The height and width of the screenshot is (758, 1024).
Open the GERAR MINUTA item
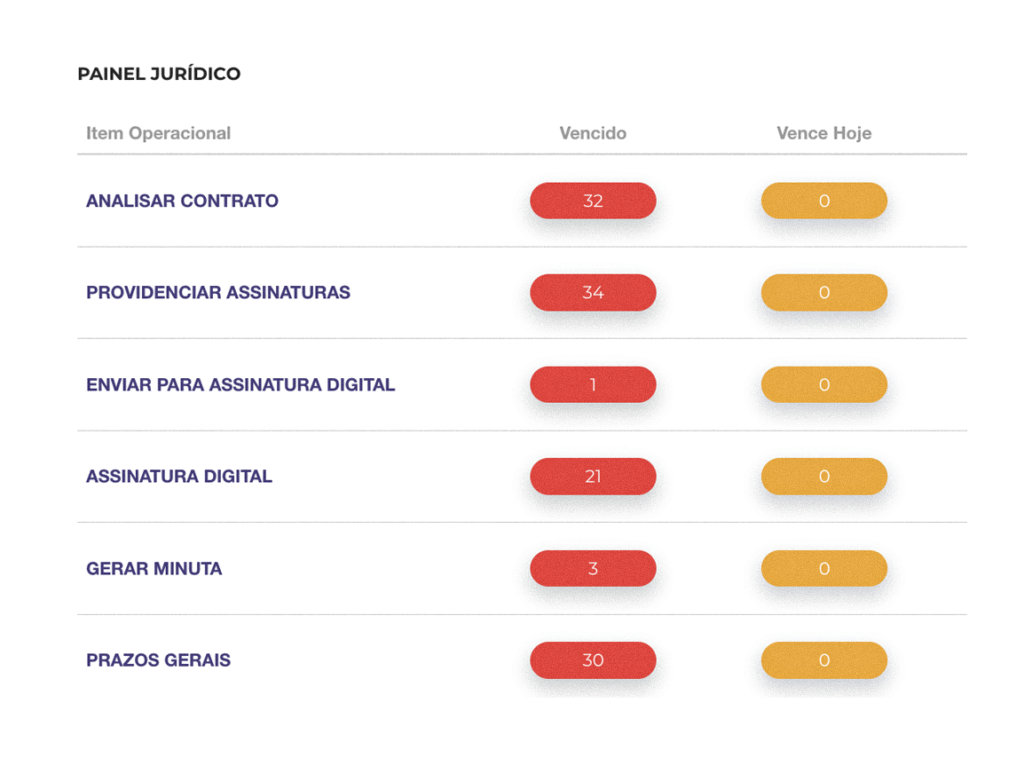154,569
